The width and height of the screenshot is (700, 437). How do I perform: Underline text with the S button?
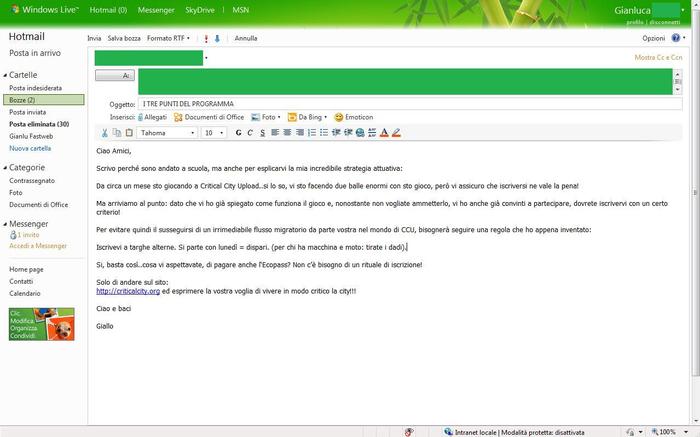coord(262,133)
